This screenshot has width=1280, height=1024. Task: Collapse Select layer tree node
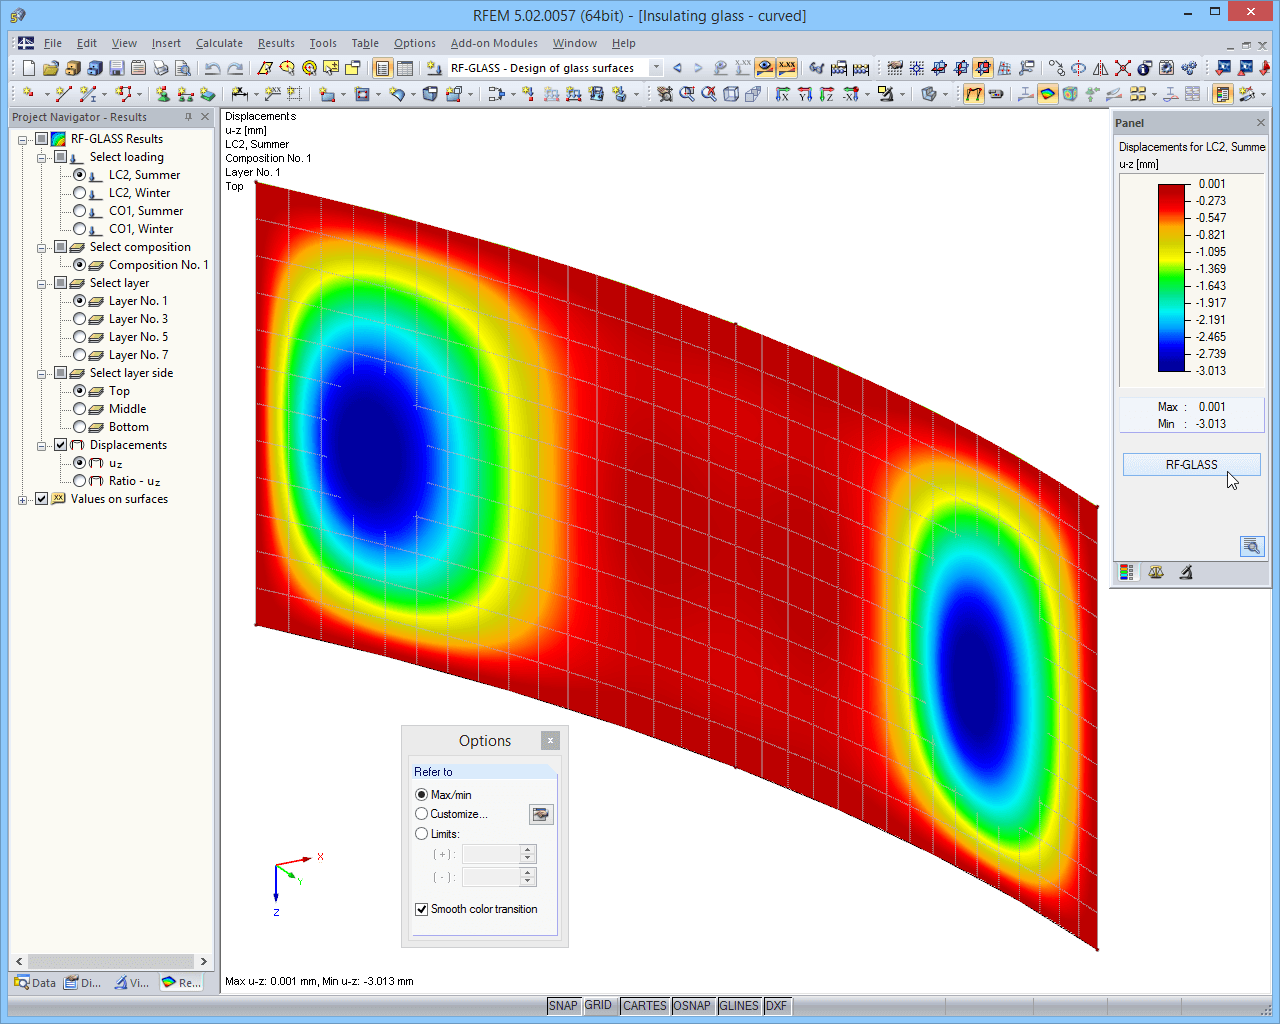point(41,283)
